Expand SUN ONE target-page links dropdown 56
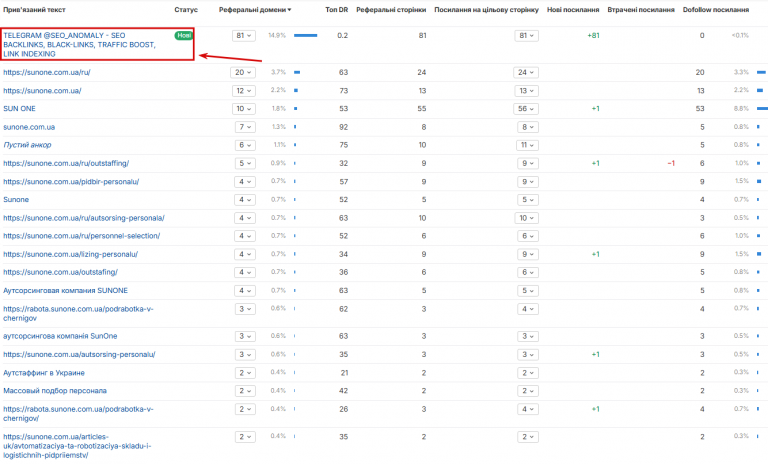Viewport: 768px width, 464px height. tap(527, 109)
